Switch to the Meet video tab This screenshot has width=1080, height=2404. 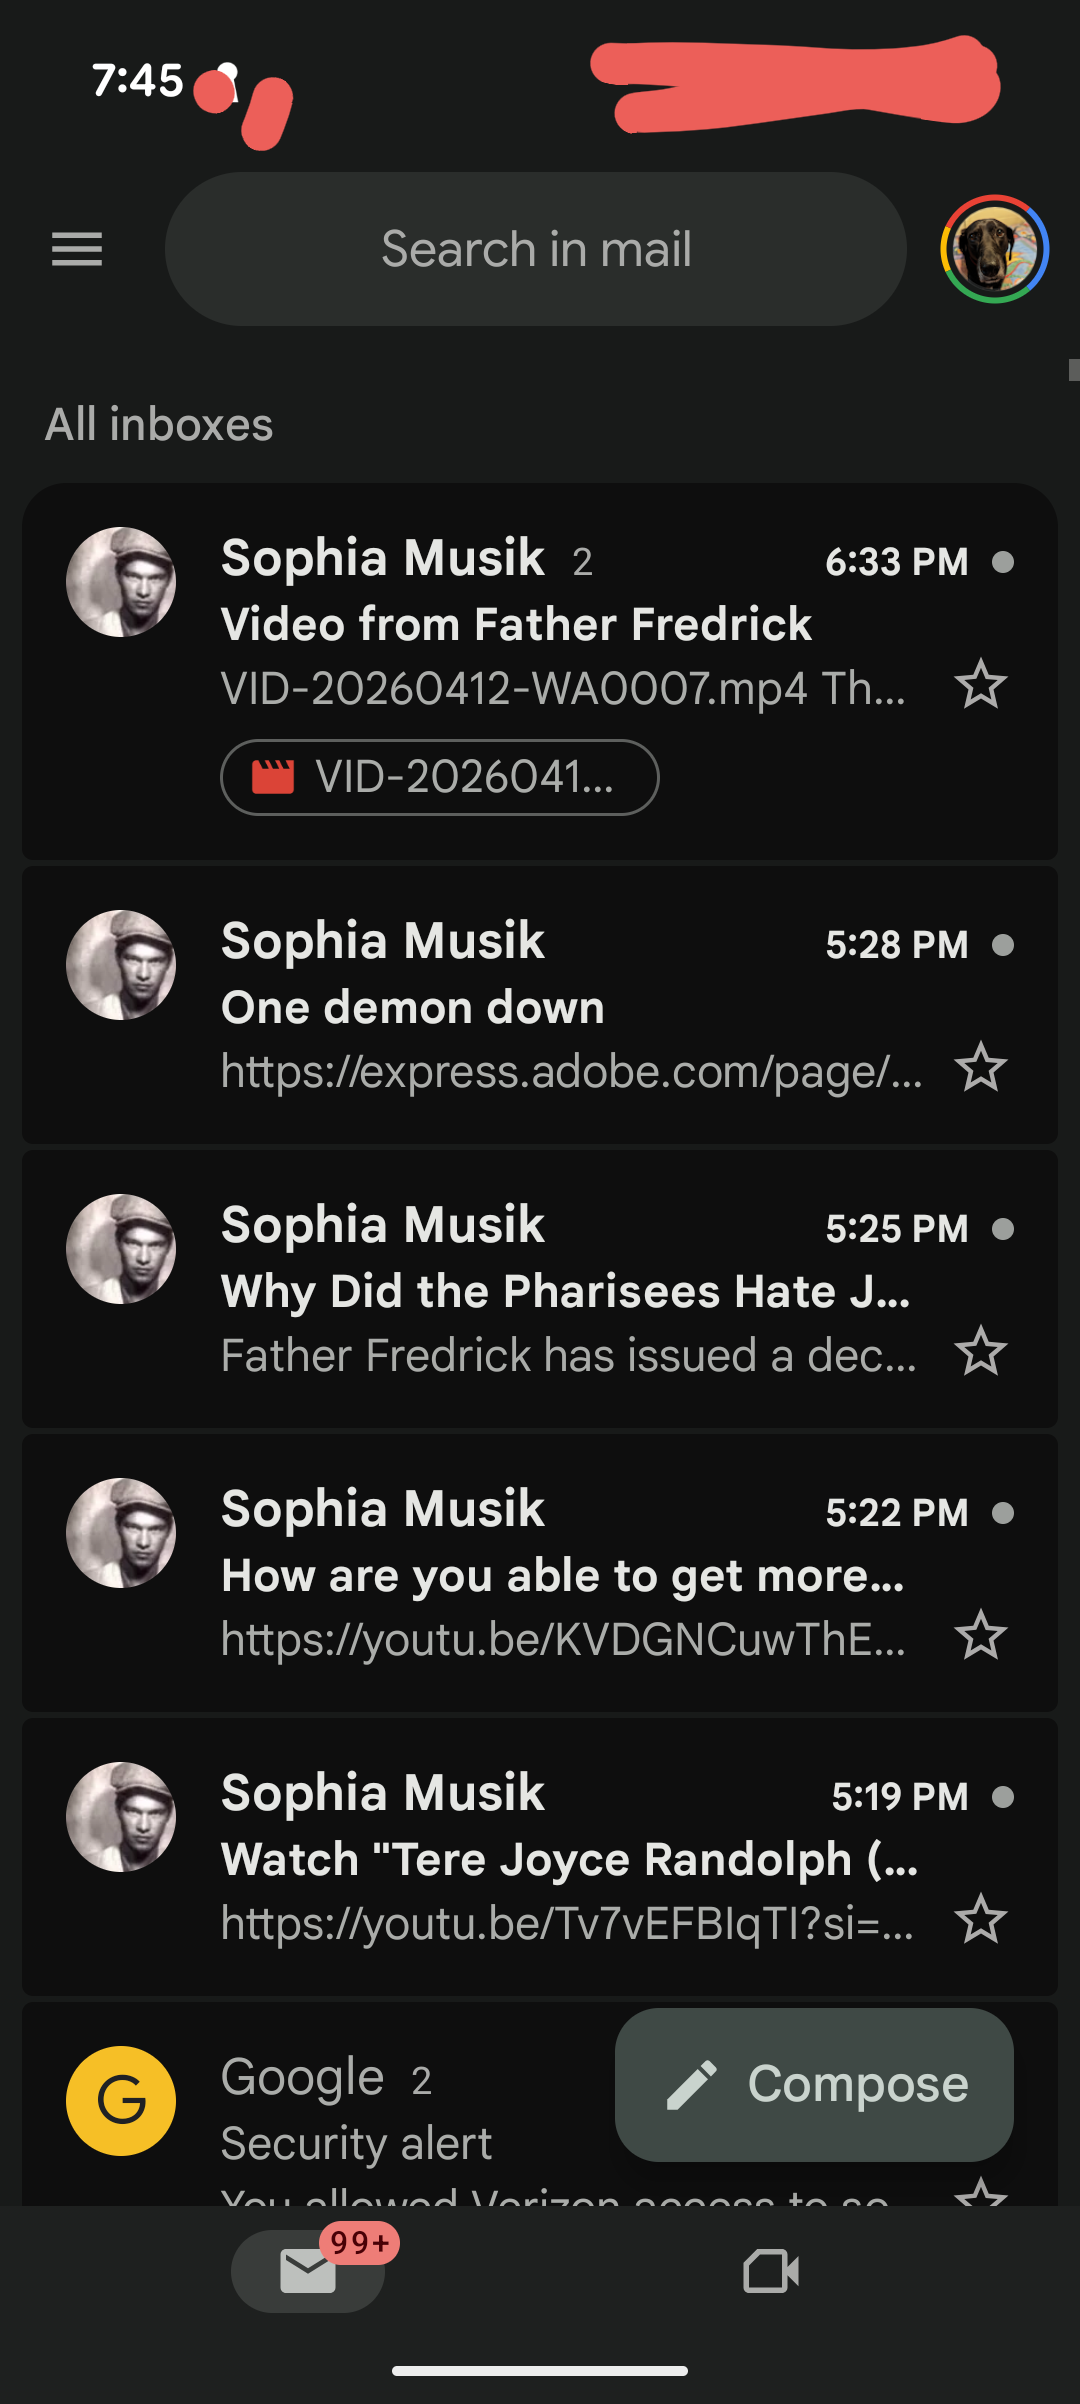(x=771, y=2271)
